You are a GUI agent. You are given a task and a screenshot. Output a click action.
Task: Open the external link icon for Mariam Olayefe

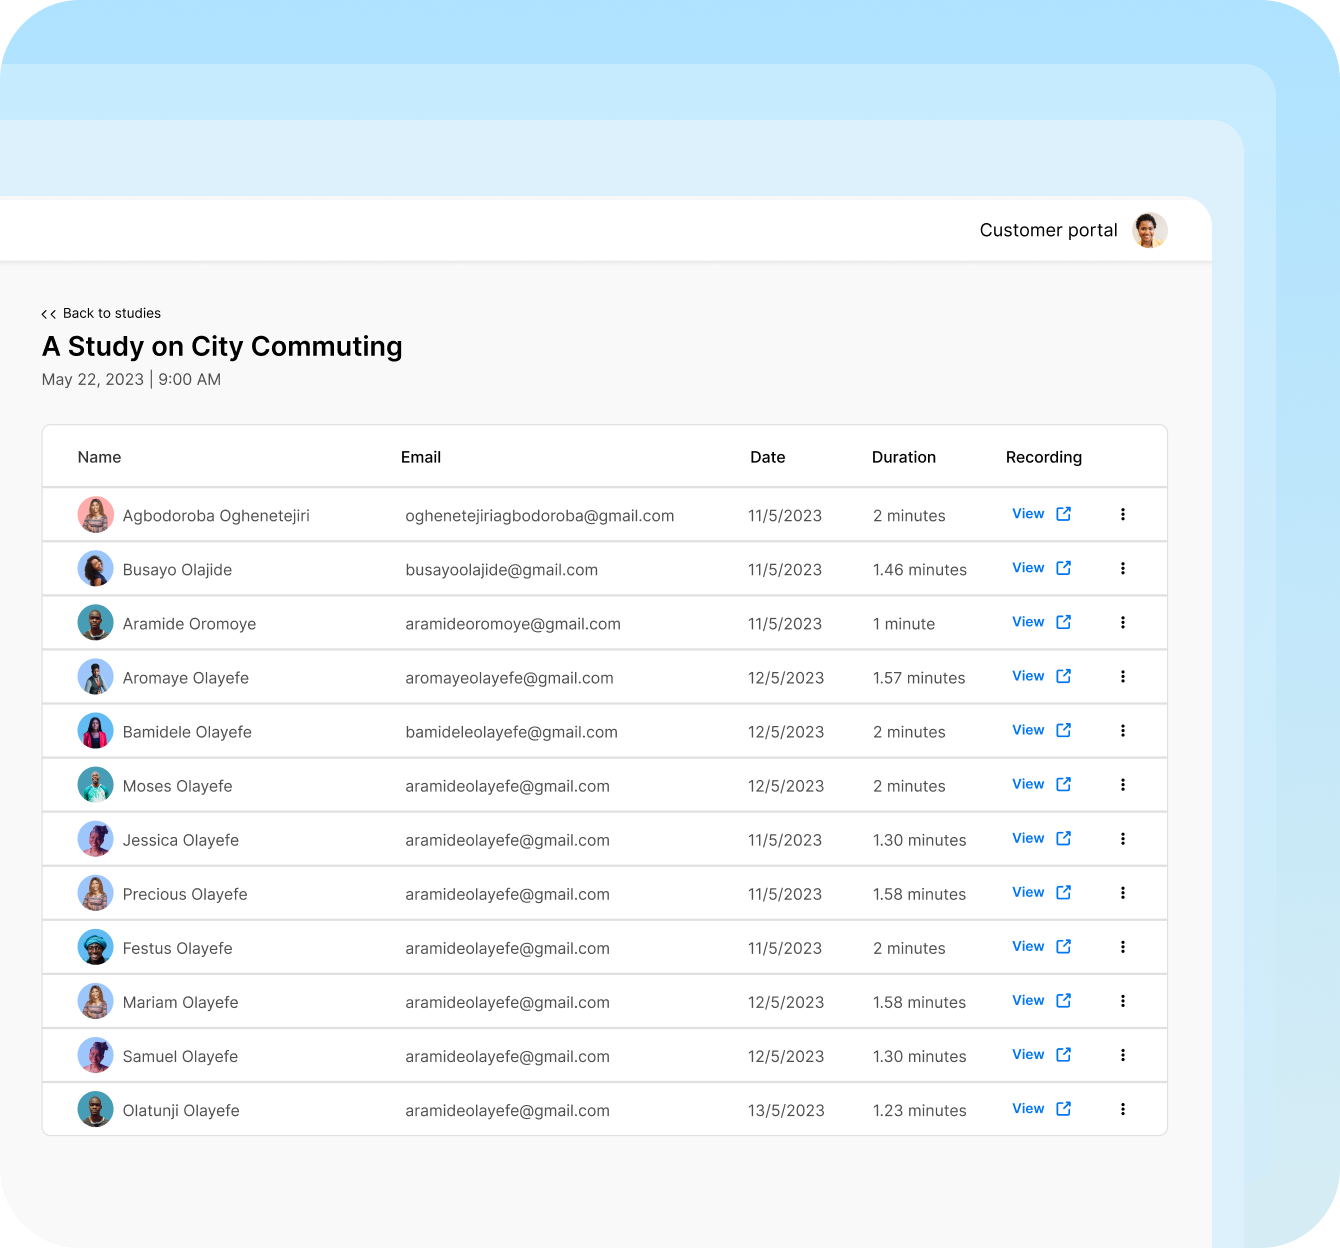click(1064, 1000)
